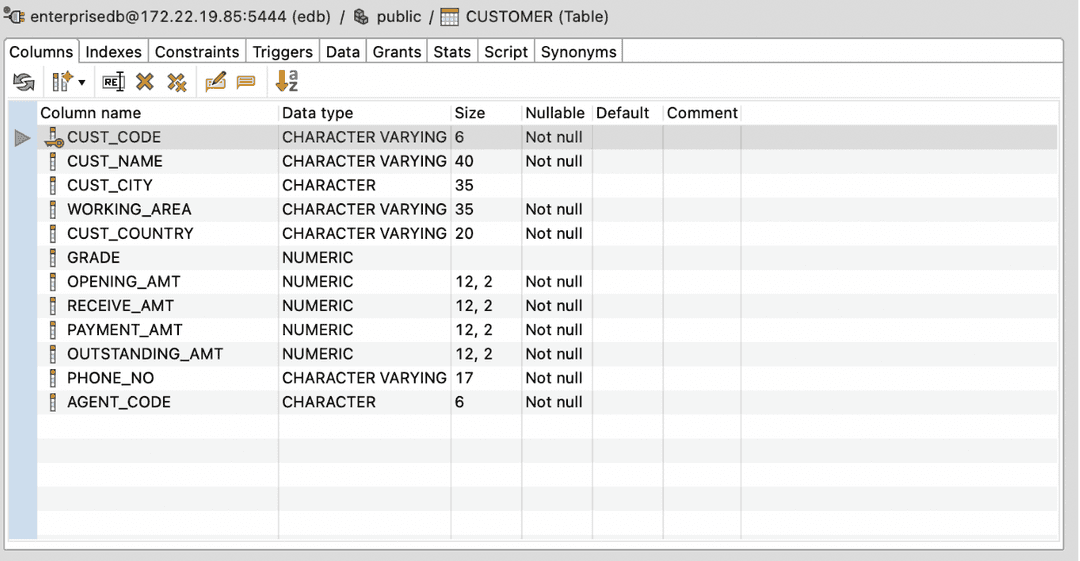Switch to the Indexes tab
Screen dimensions: 1080x561
tap(113, 52)
